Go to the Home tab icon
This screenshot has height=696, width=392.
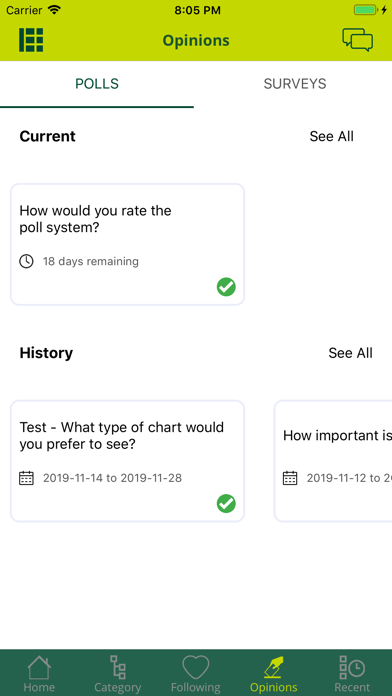pos(39,667)
